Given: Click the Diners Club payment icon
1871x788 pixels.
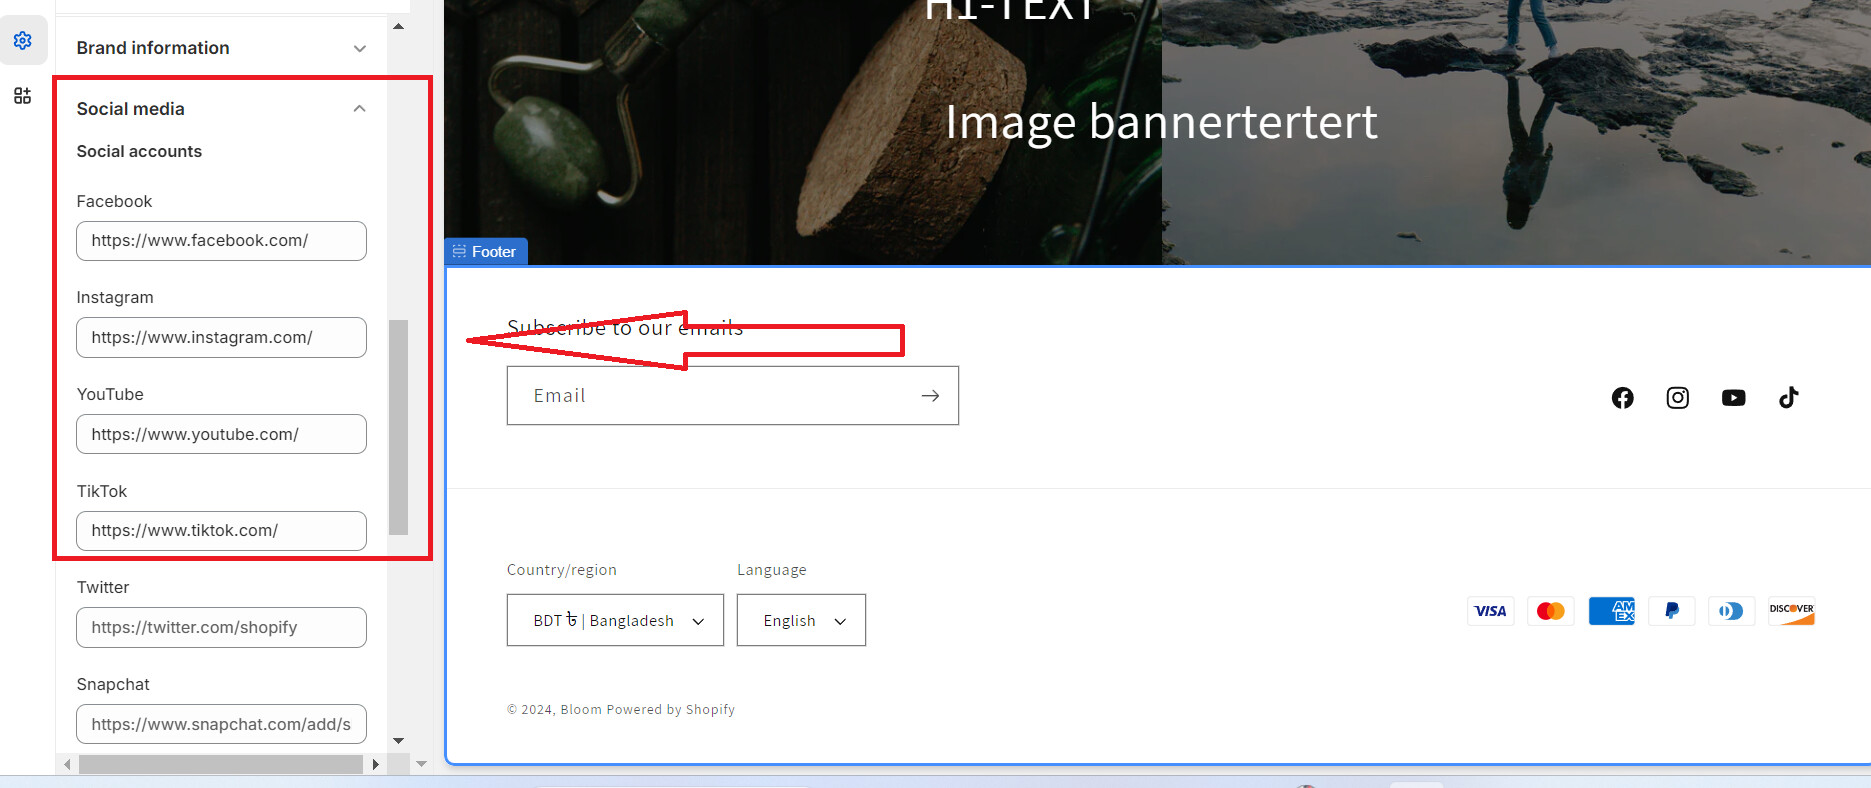Looking at the screenshot, I should click(x=1731, y=611).
